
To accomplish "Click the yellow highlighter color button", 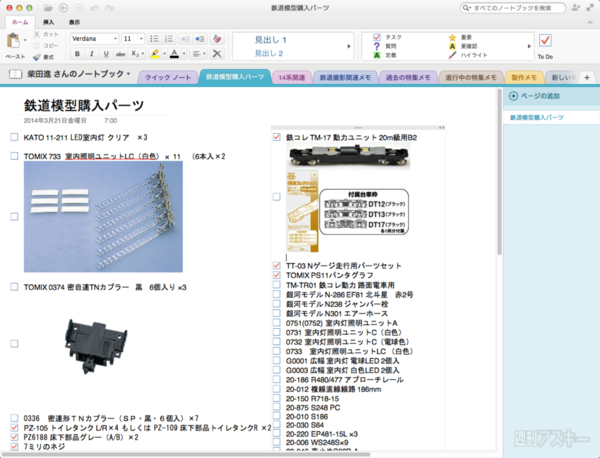I will (155, 54).
